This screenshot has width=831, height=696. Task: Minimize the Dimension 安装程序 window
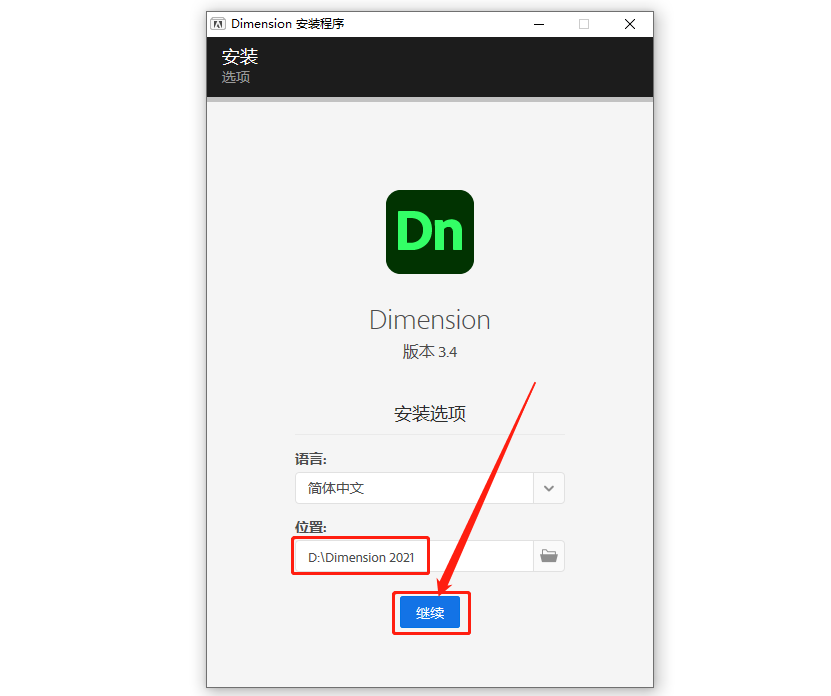click(538, 23)
